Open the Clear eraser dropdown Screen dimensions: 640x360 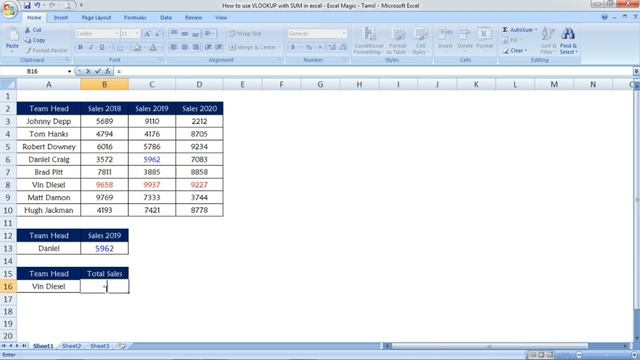click(515, 51)
